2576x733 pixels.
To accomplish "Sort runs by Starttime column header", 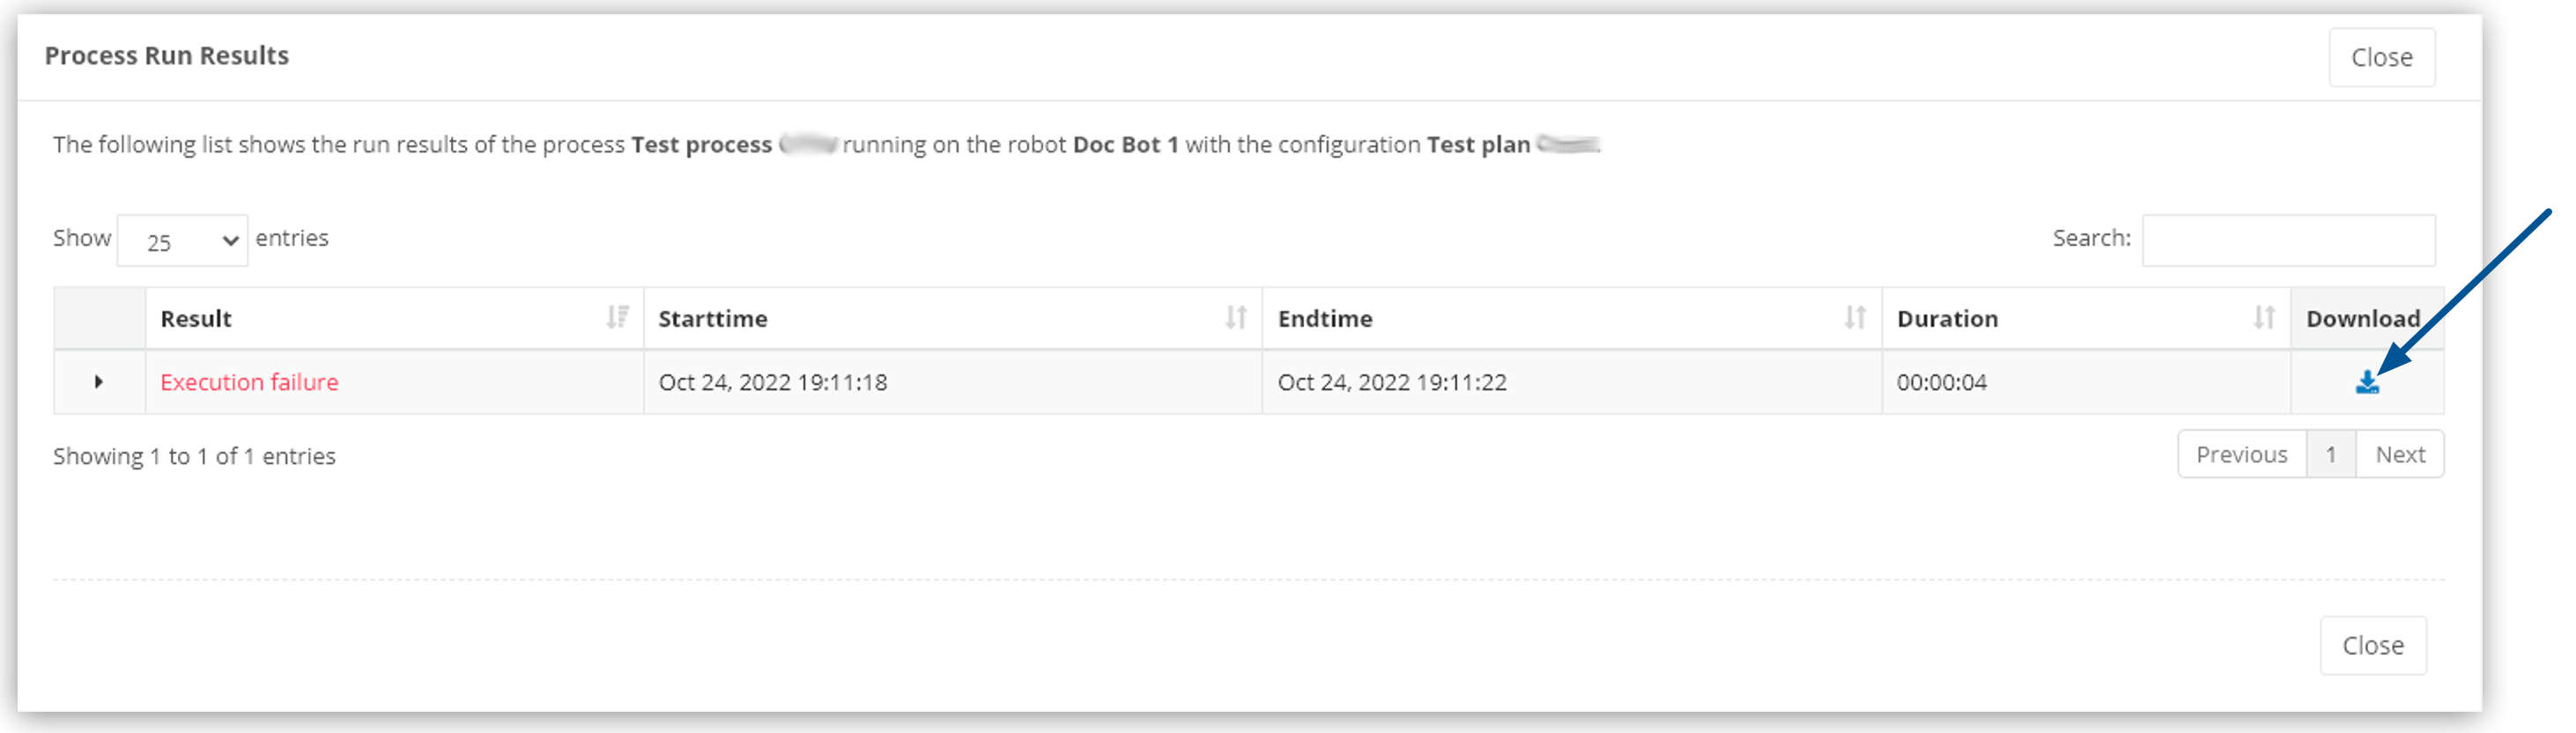I will pos(712,318).
